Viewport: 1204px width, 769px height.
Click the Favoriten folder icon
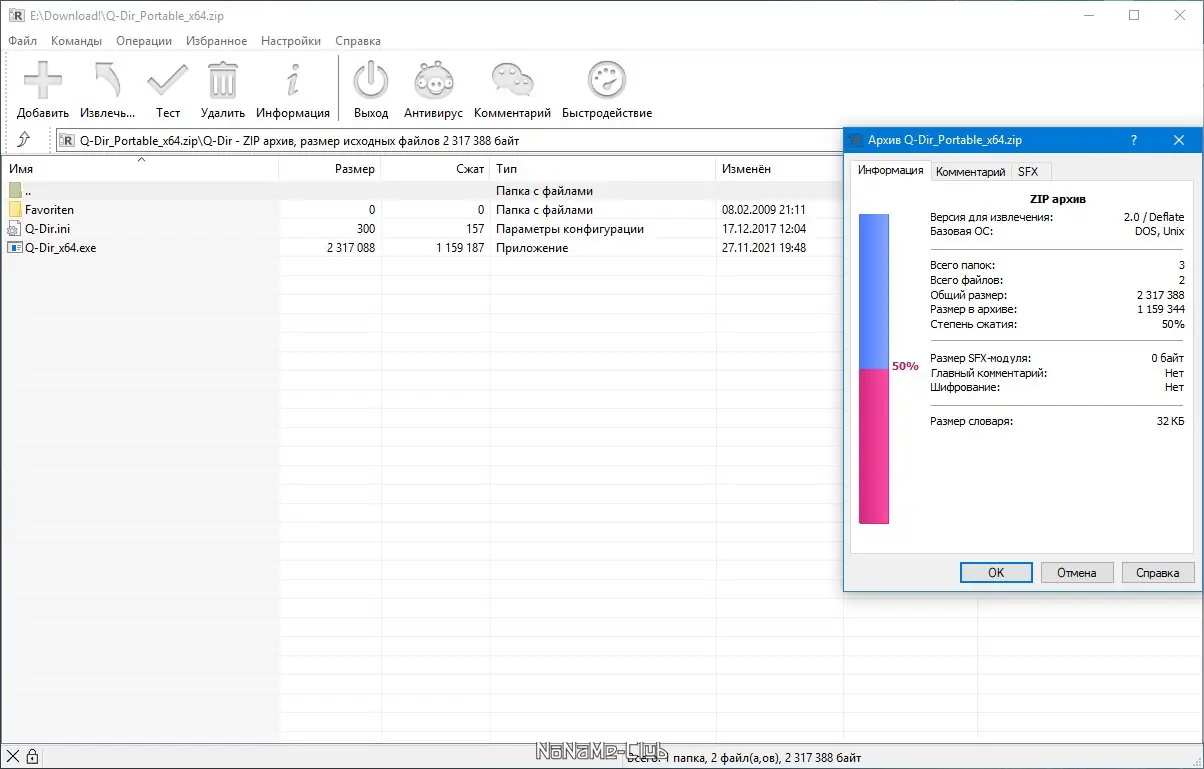(x=15, y=210)
